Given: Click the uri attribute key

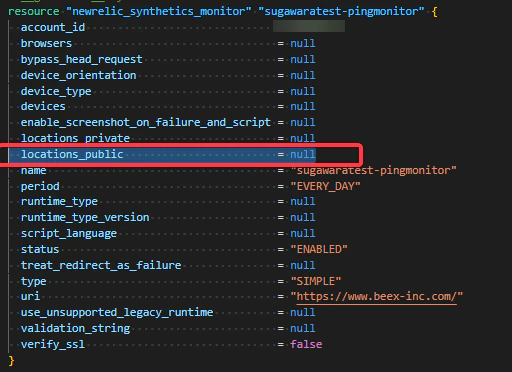Looking at the screenshot, I should (30, 296).
